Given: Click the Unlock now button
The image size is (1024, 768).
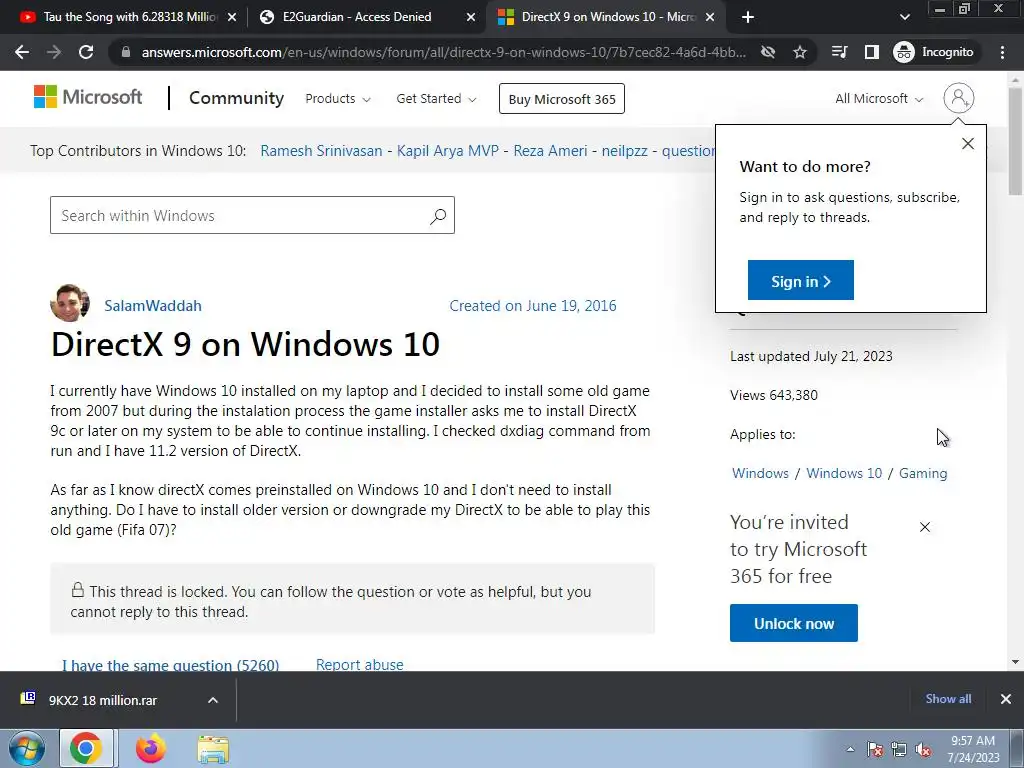Looking at the screenshot, I should (x=793, y=623).
